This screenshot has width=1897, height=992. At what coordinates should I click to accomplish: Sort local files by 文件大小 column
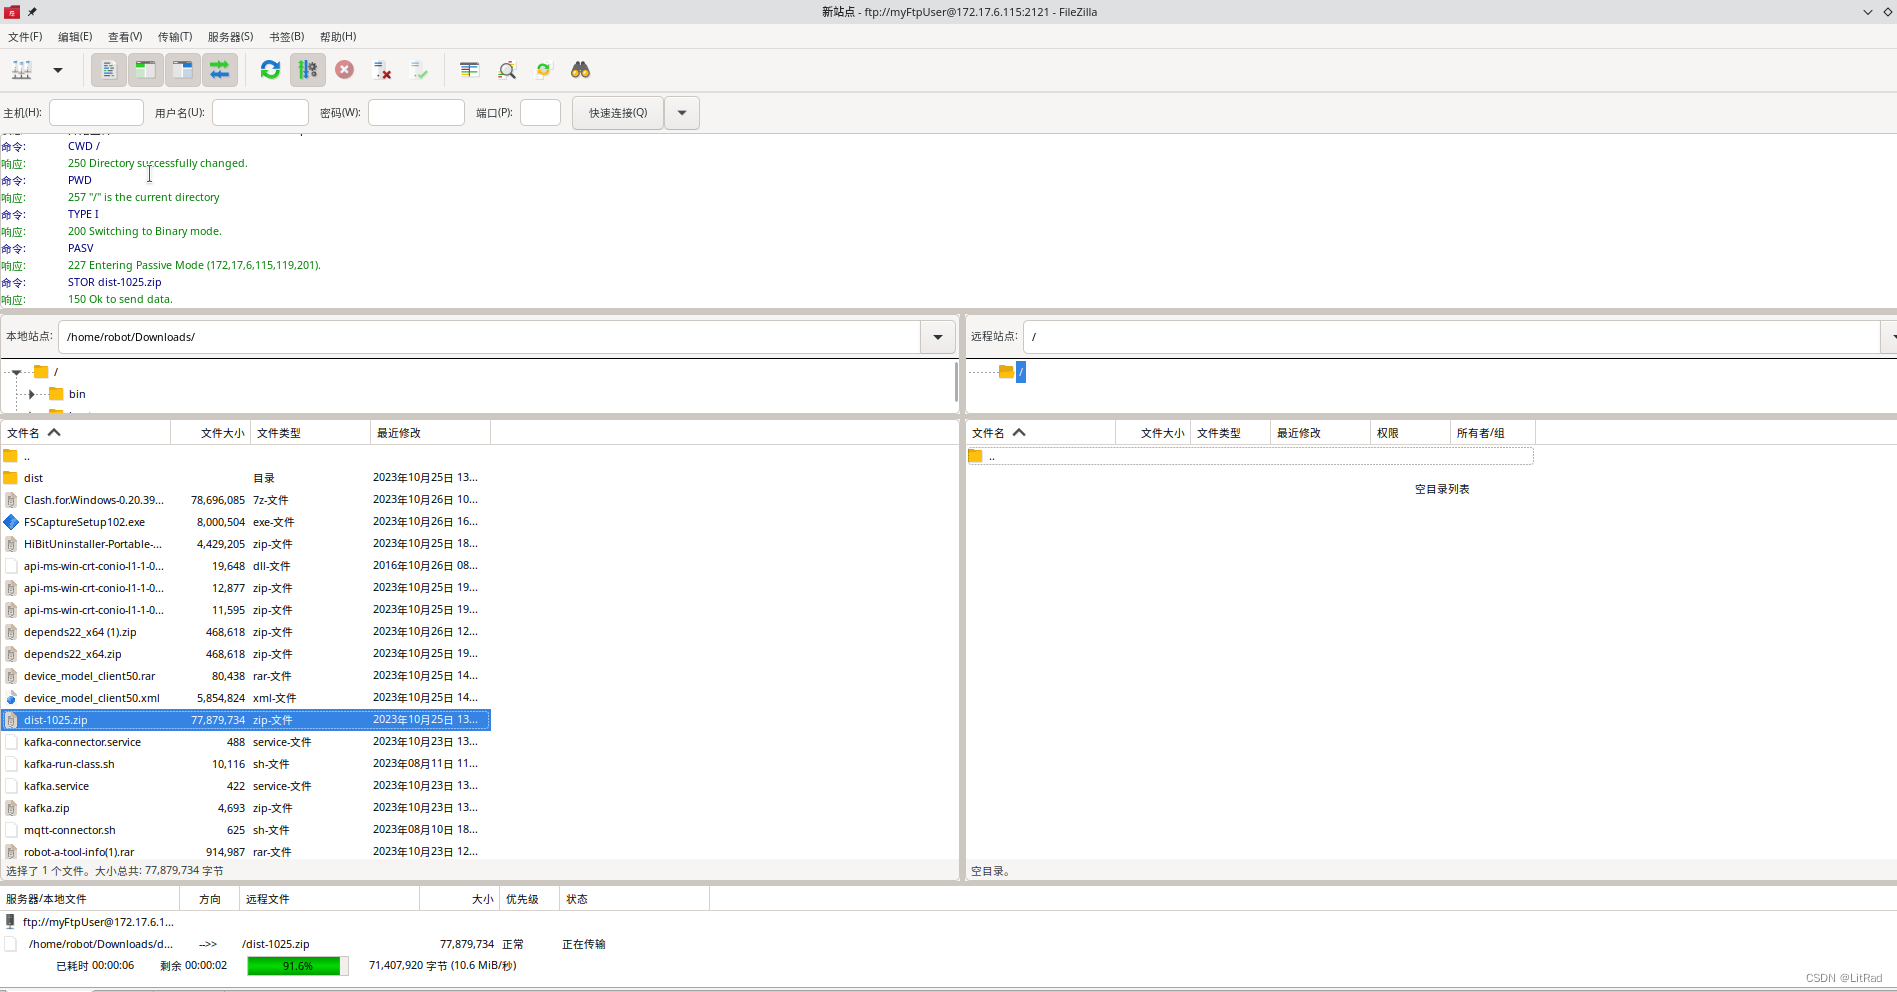click(x=211, y=433)
